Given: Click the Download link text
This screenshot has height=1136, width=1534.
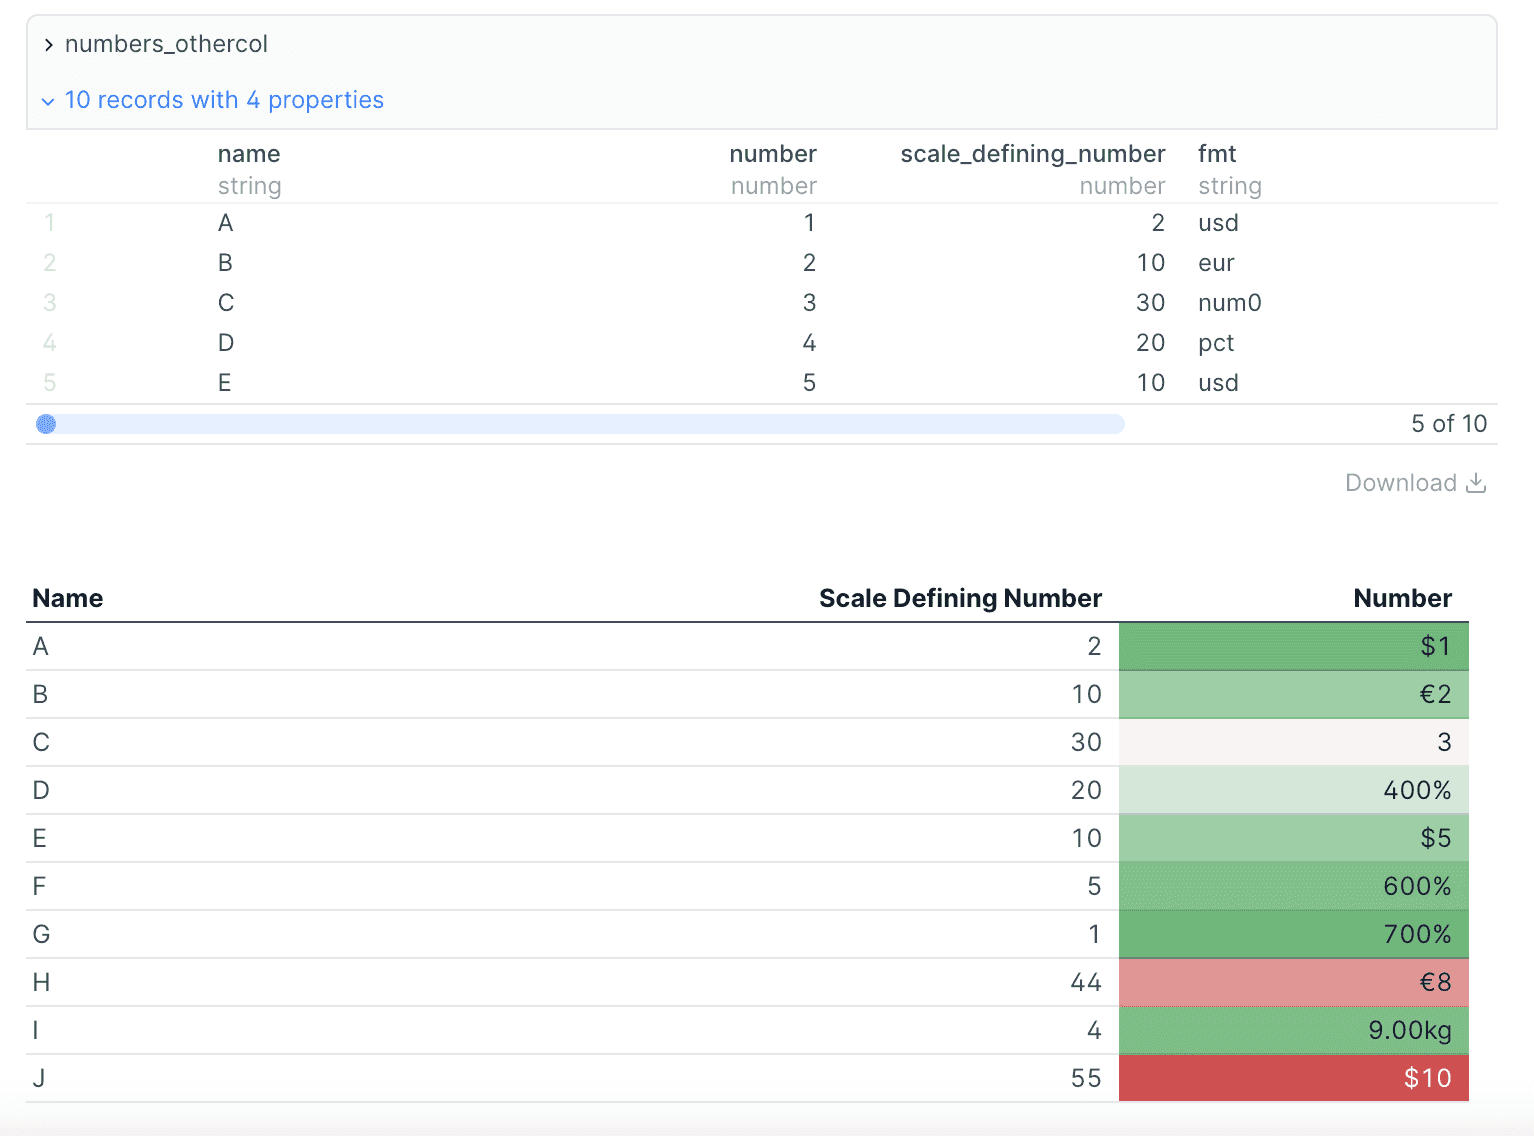Looking at the screenshot, I should (1400, 483).
